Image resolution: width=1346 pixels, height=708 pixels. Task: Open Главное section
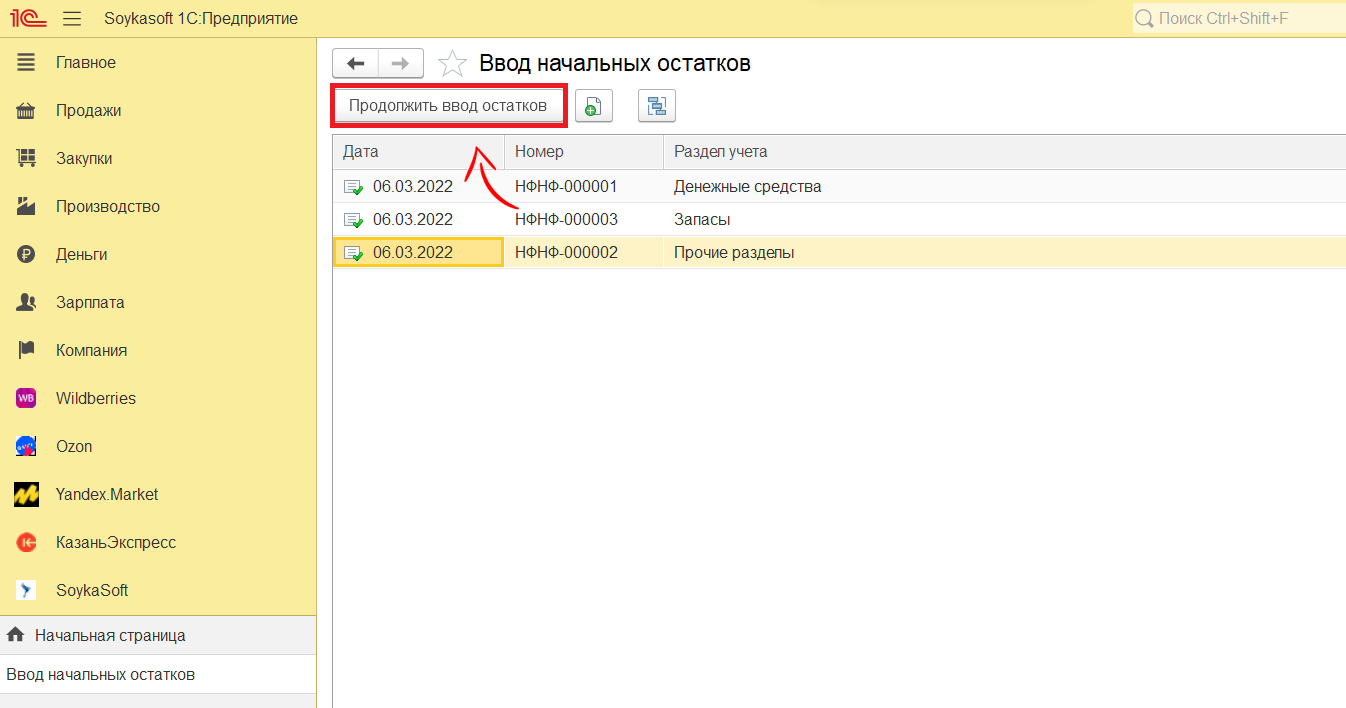pyautogui.click(x=158, y=62)
